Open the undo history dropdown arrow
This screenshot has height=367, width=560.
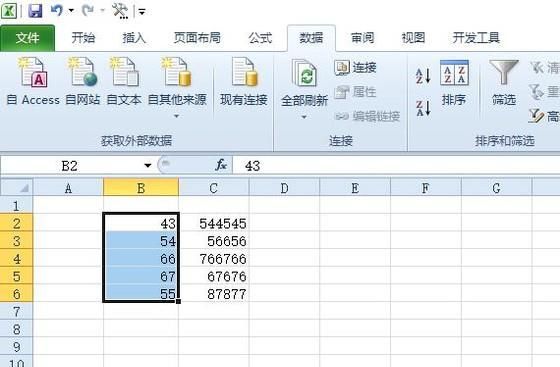click(x=71, y=11)
